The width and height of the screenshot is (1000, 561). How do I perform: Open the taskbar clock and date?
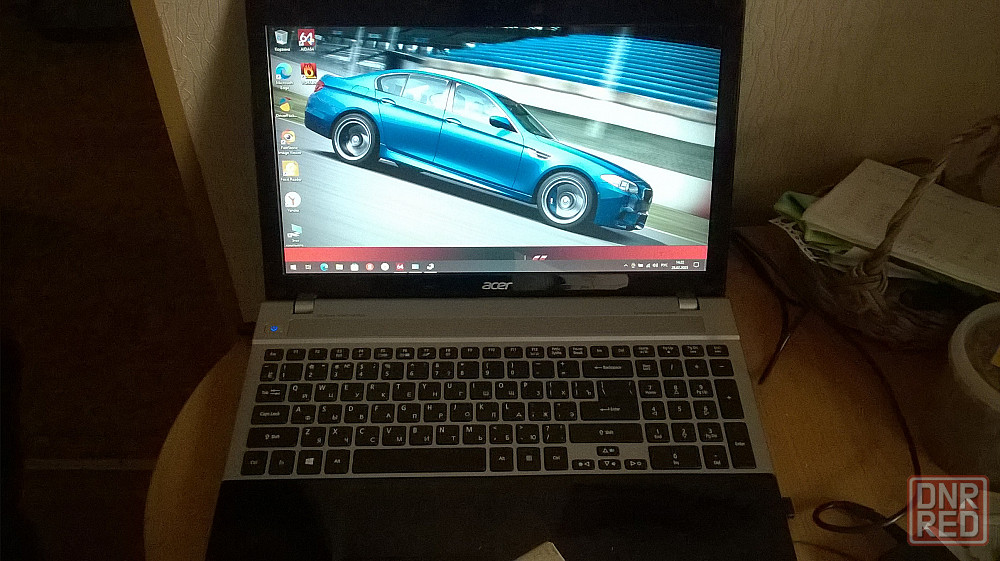coord(680,265)
